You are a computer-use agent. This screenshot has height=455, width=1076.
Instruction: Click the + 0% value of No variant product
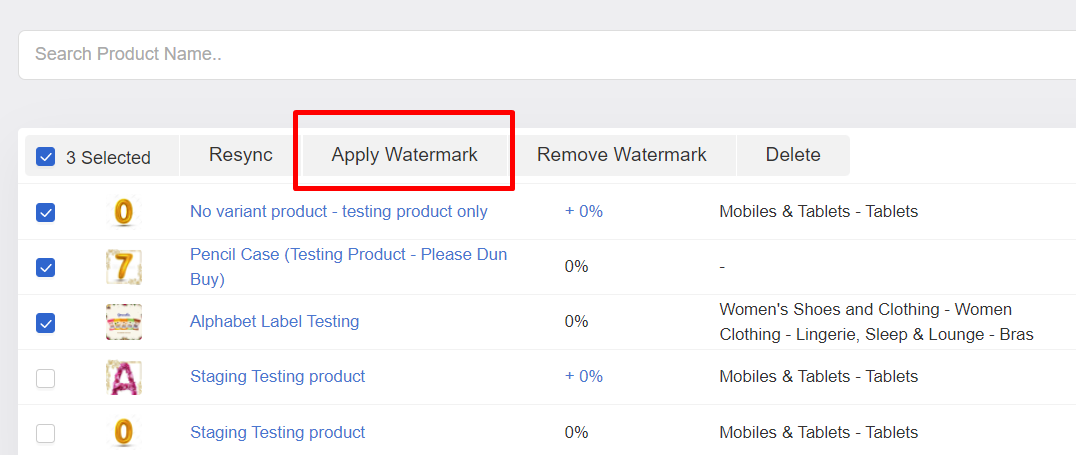click(x=584, y=211)
